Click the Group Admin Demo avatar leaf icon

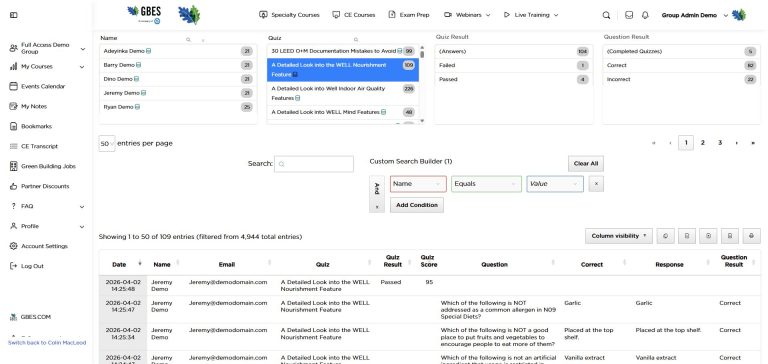[x=739, y=15]
